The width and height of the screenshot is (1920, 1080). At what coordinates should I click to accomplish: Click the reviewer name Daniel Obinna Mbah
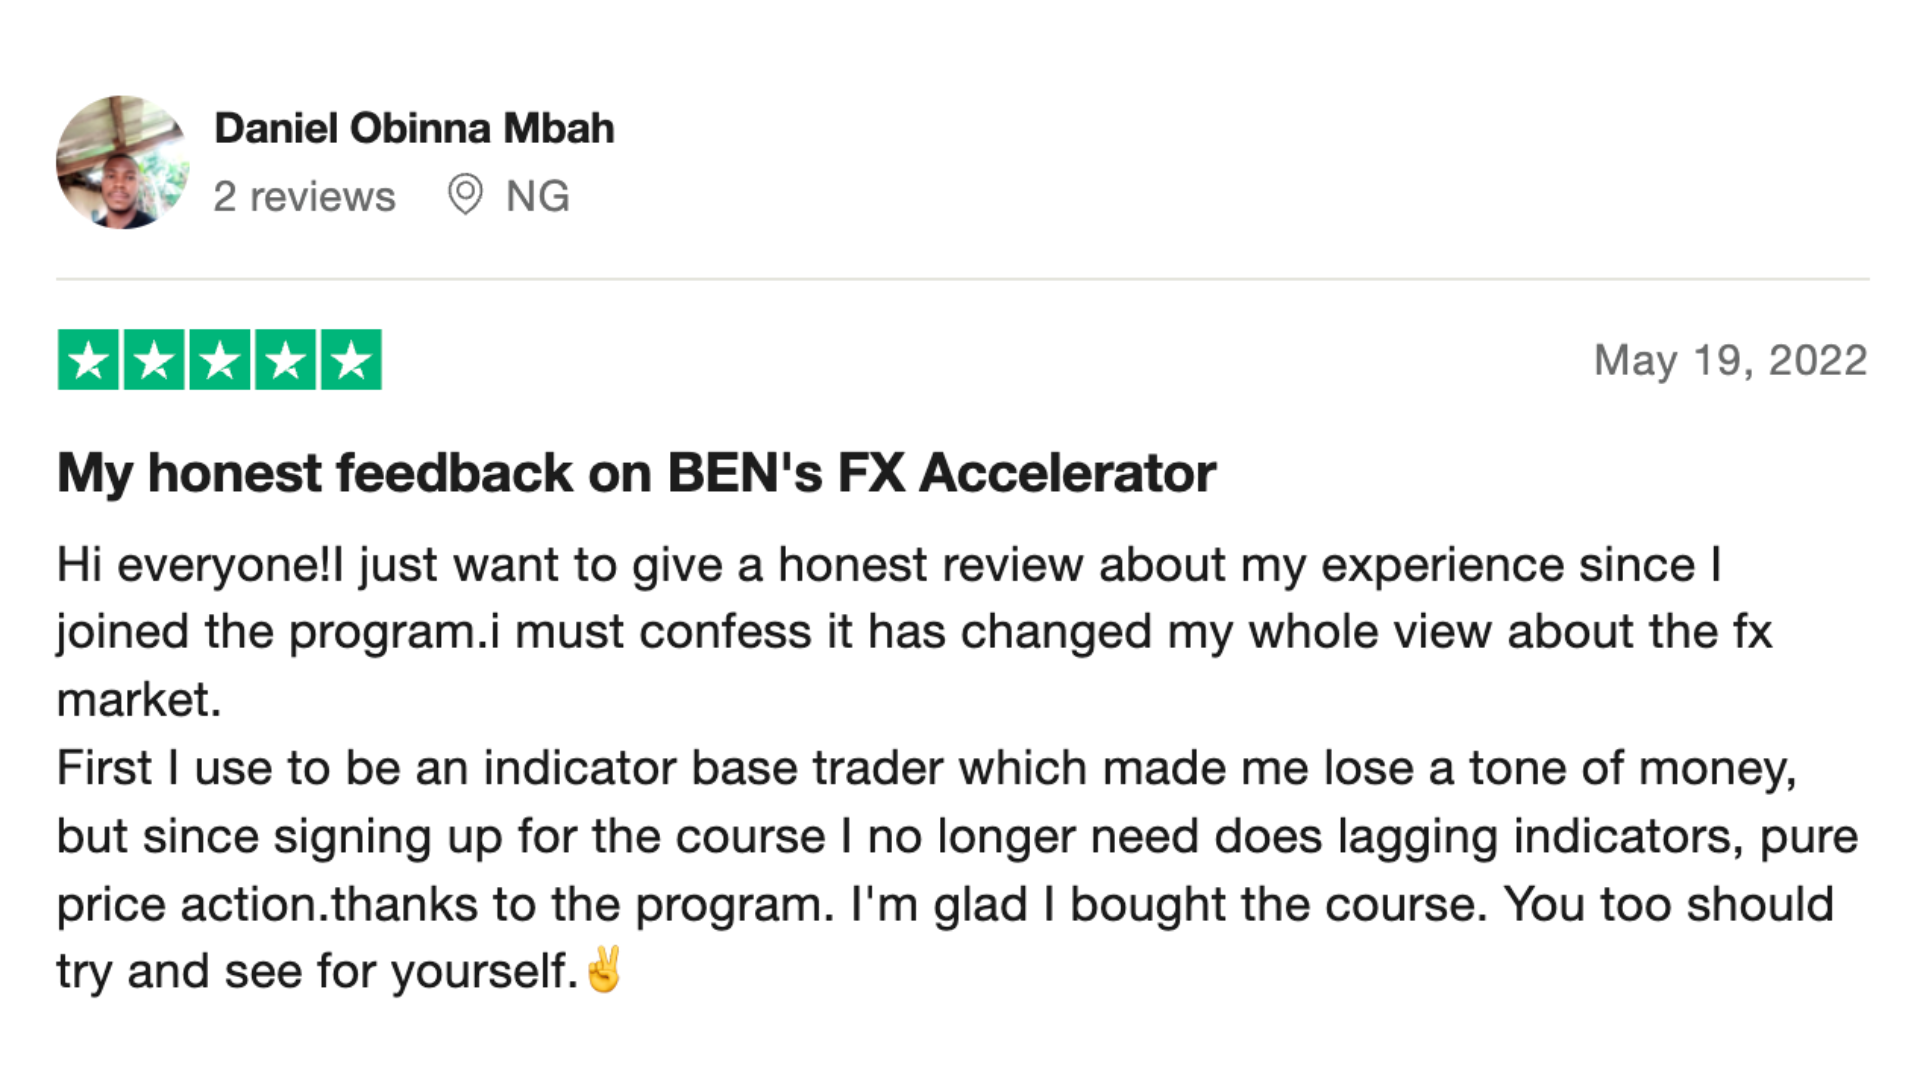[414, 128]
